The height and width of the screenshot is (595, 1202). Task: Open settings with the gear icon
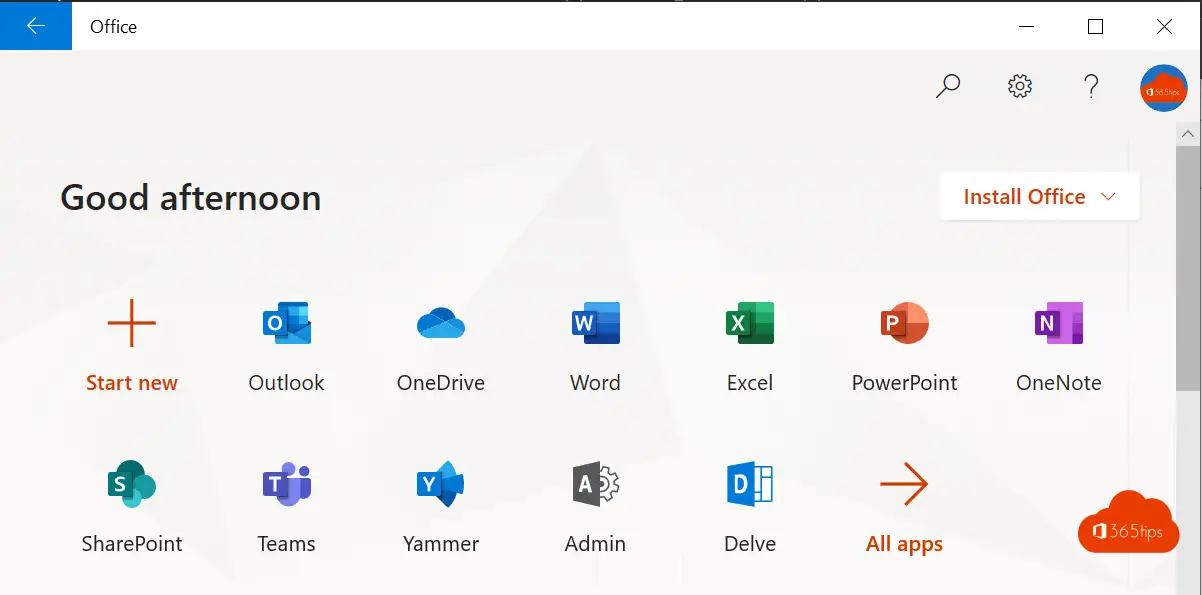pyautogui.click(x=1020, y=86)
